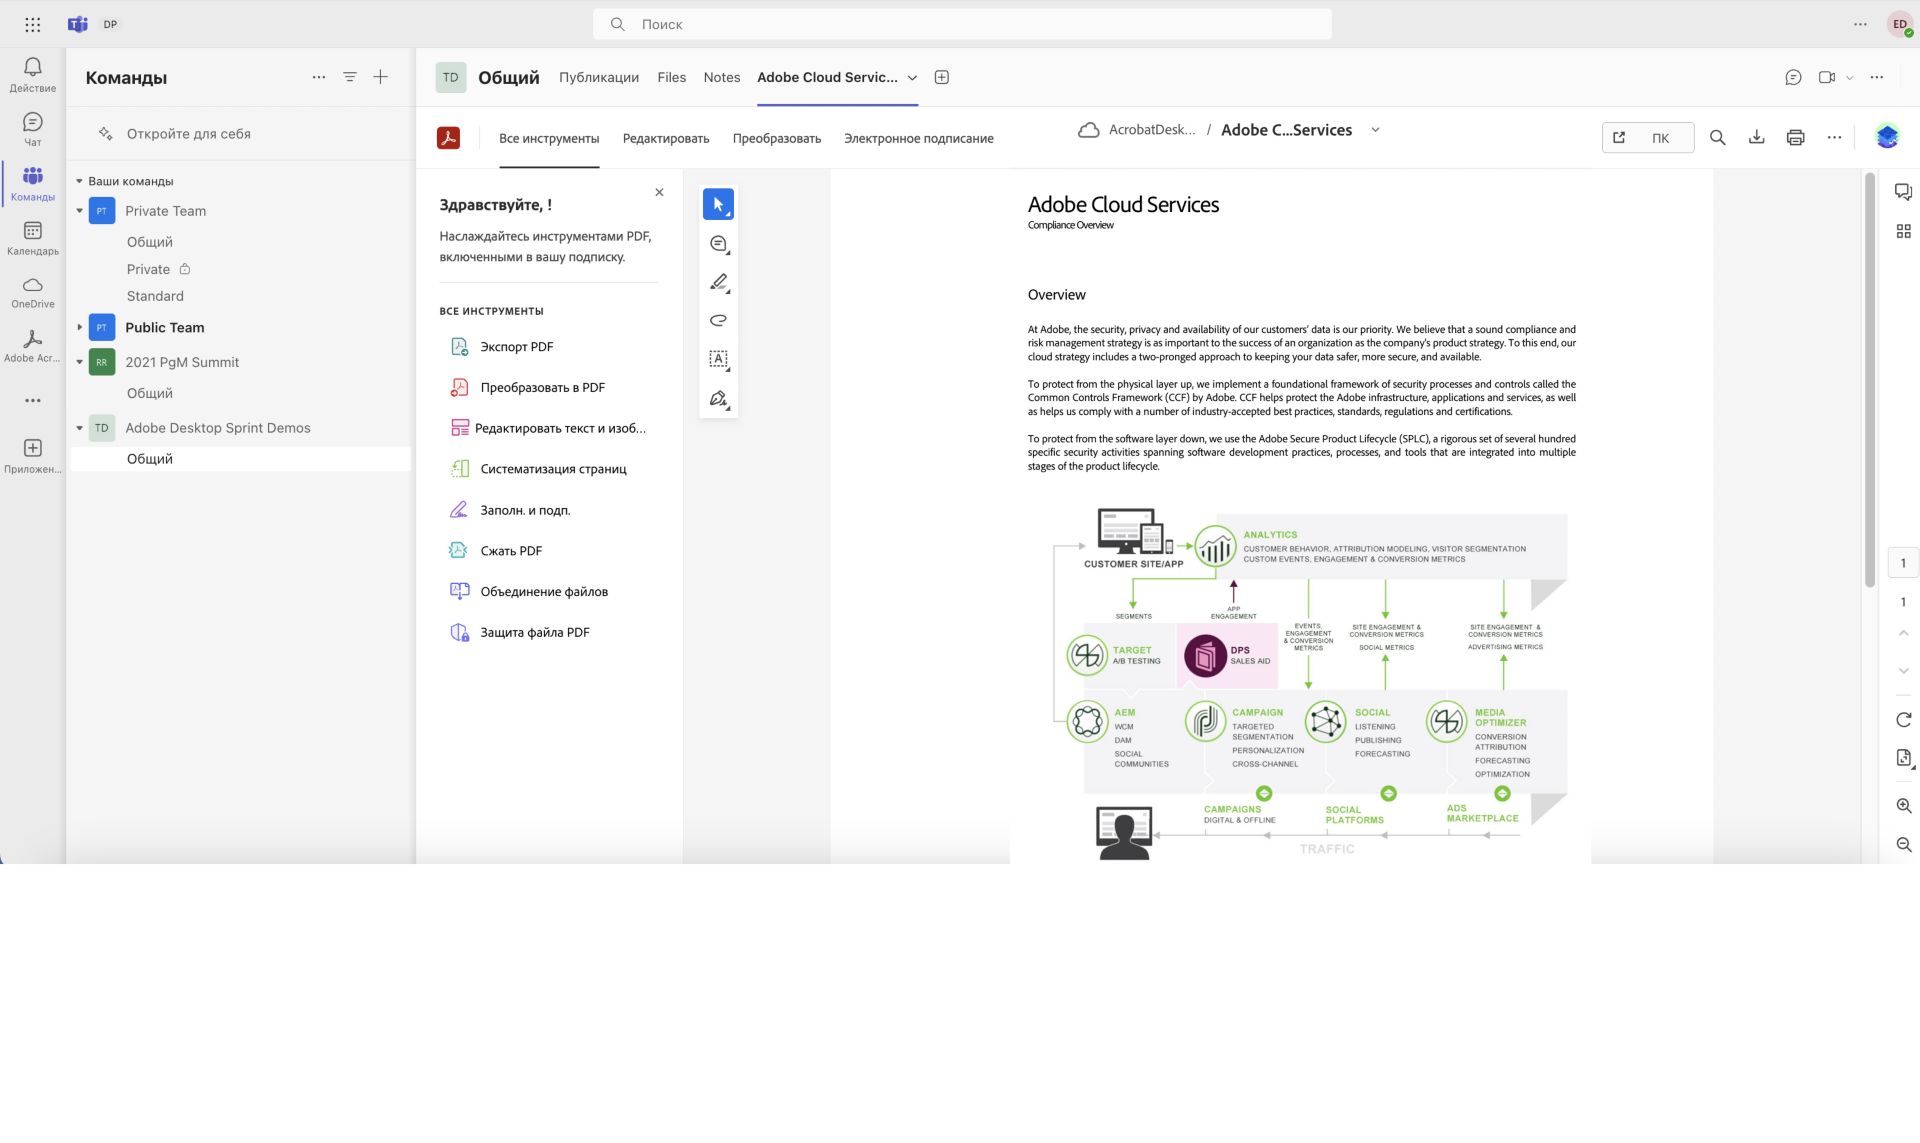Open the Apps store icon
Screen dimensions: 1920x1143
pos(32,455)
